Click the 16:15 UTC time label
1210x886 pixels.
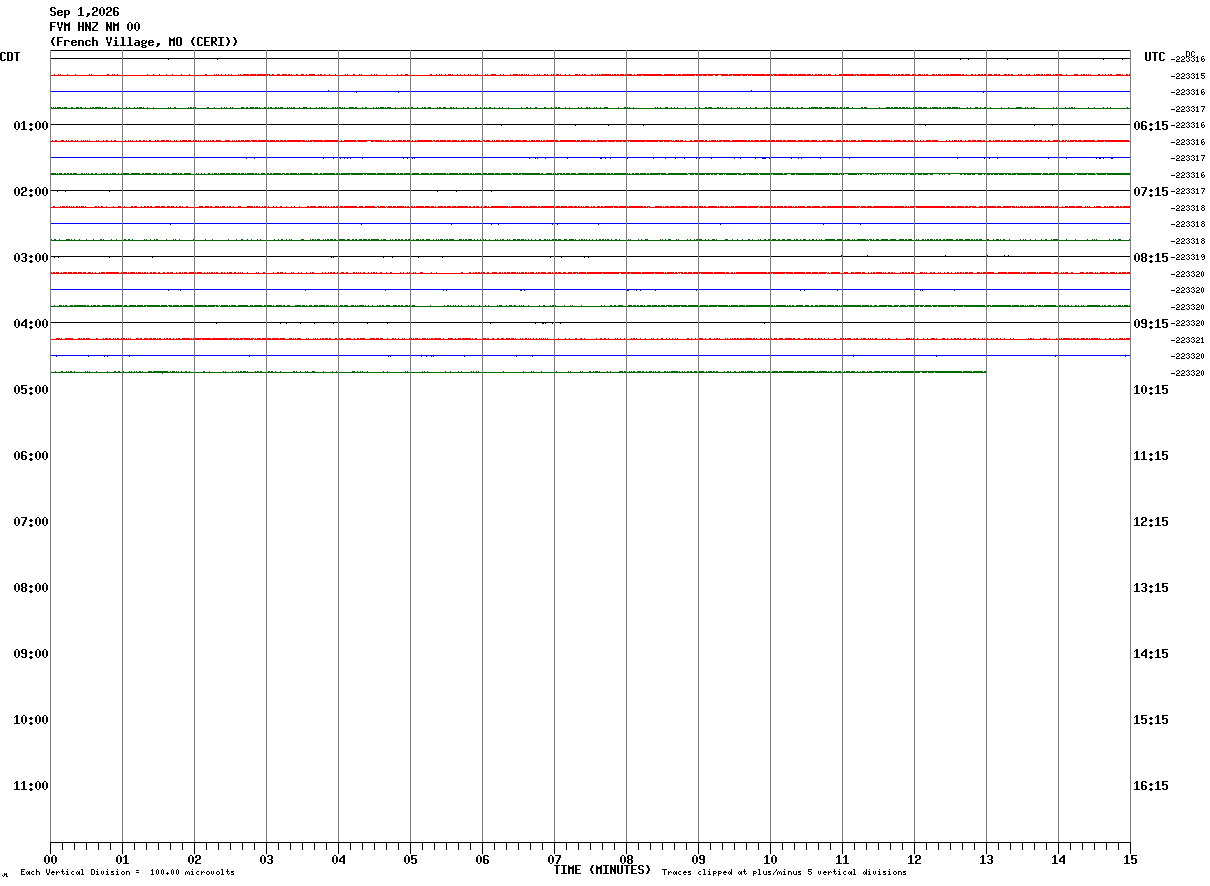click(x=1150, y=786)
